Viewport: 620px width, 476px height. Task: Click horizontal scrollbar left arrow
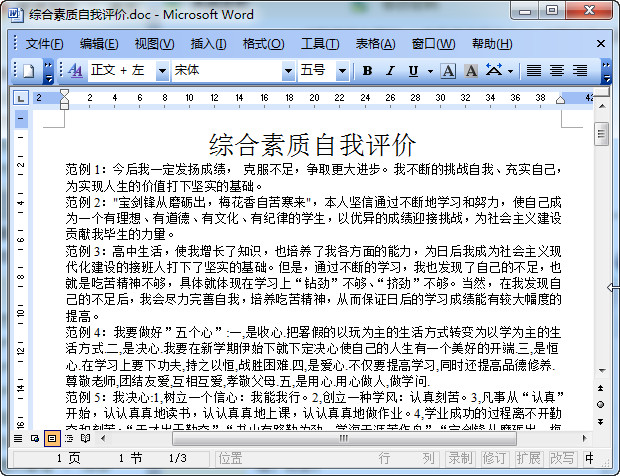click(x=103, y=438)
